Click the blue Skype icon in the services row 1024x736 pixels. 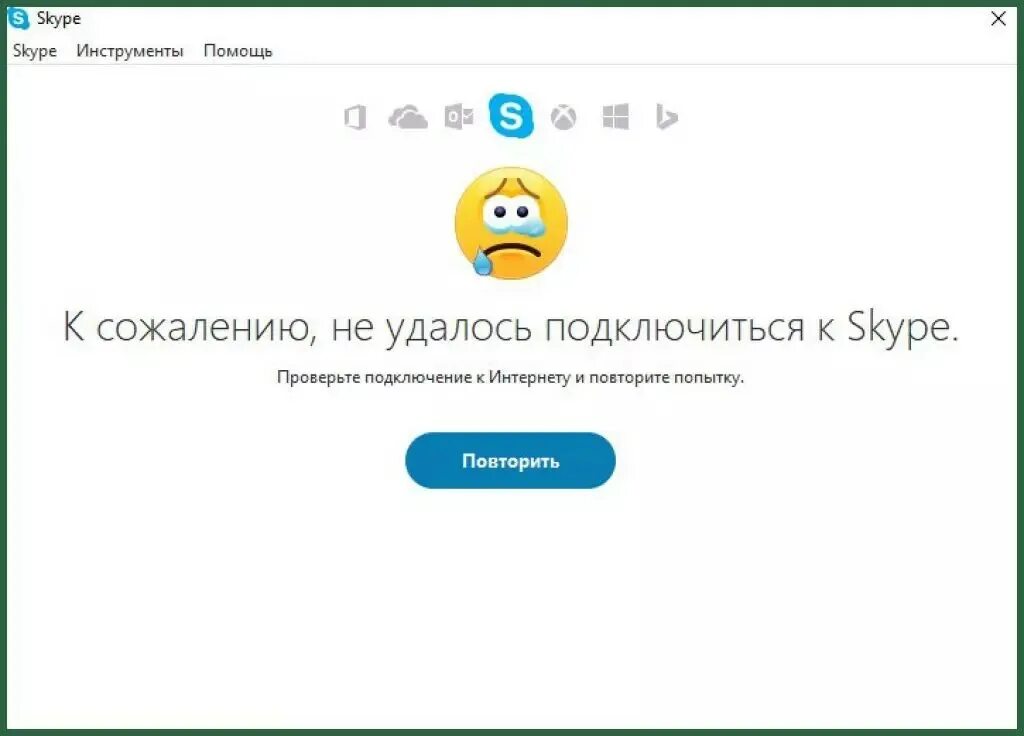click(511, 116)
